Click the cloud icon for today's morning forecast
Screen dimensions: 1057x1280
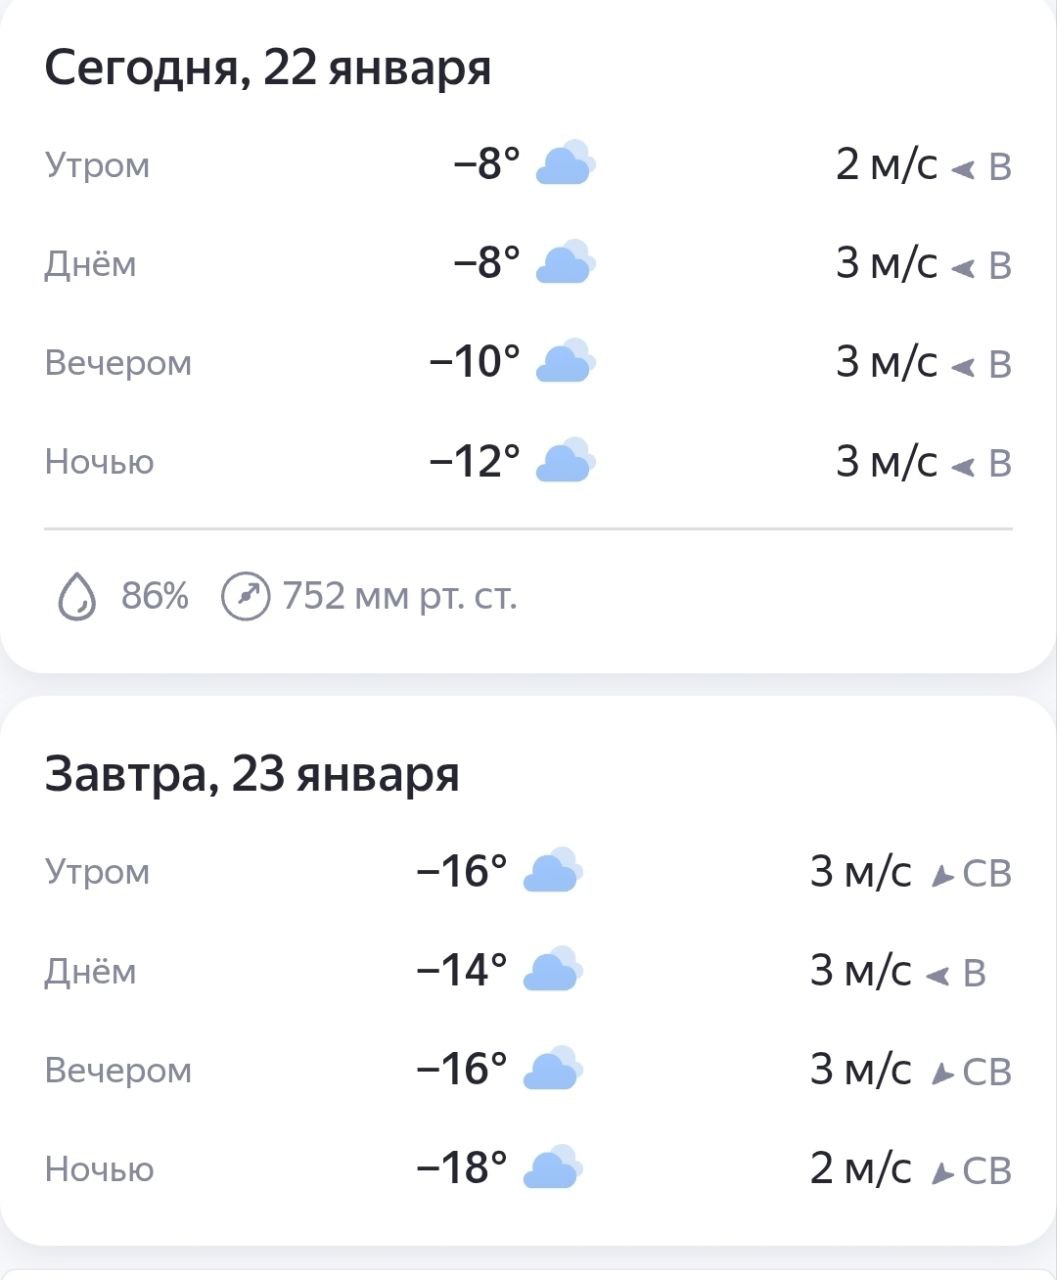(x=565, y=164)
